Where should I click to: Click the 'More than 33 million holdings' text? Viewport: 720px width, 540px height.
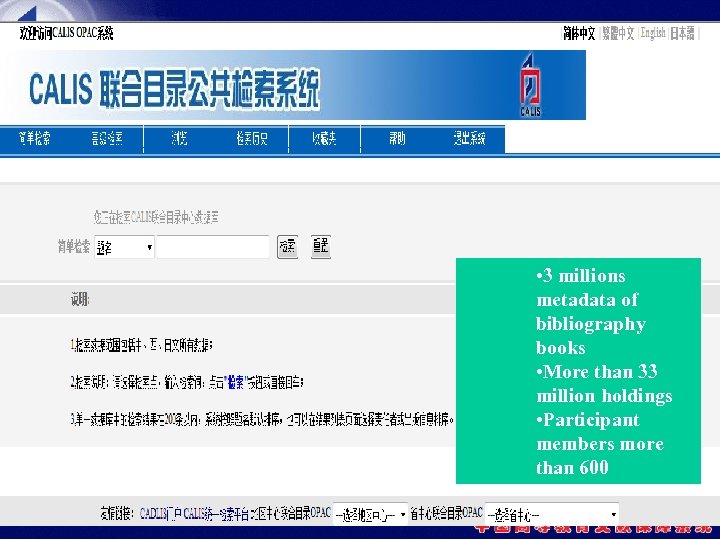pyautogui.click(x=604, y=383)
